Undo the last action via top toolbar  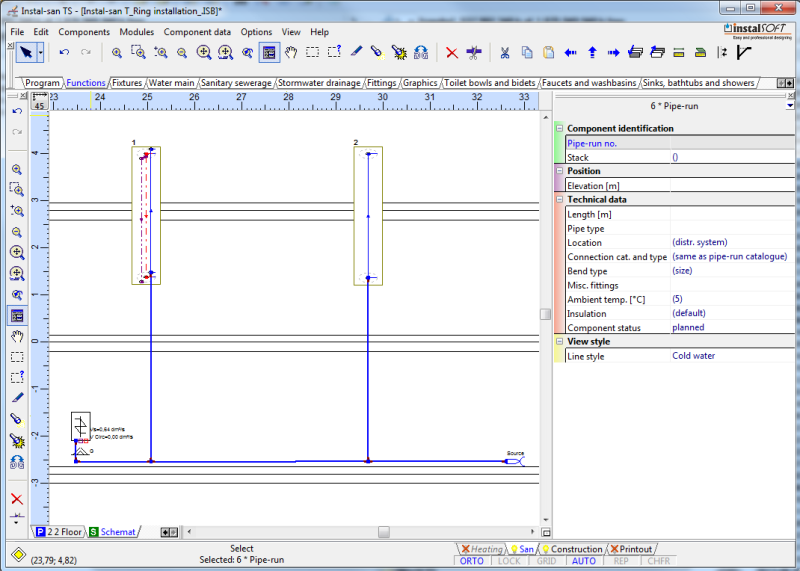click(x=64, y=53)
